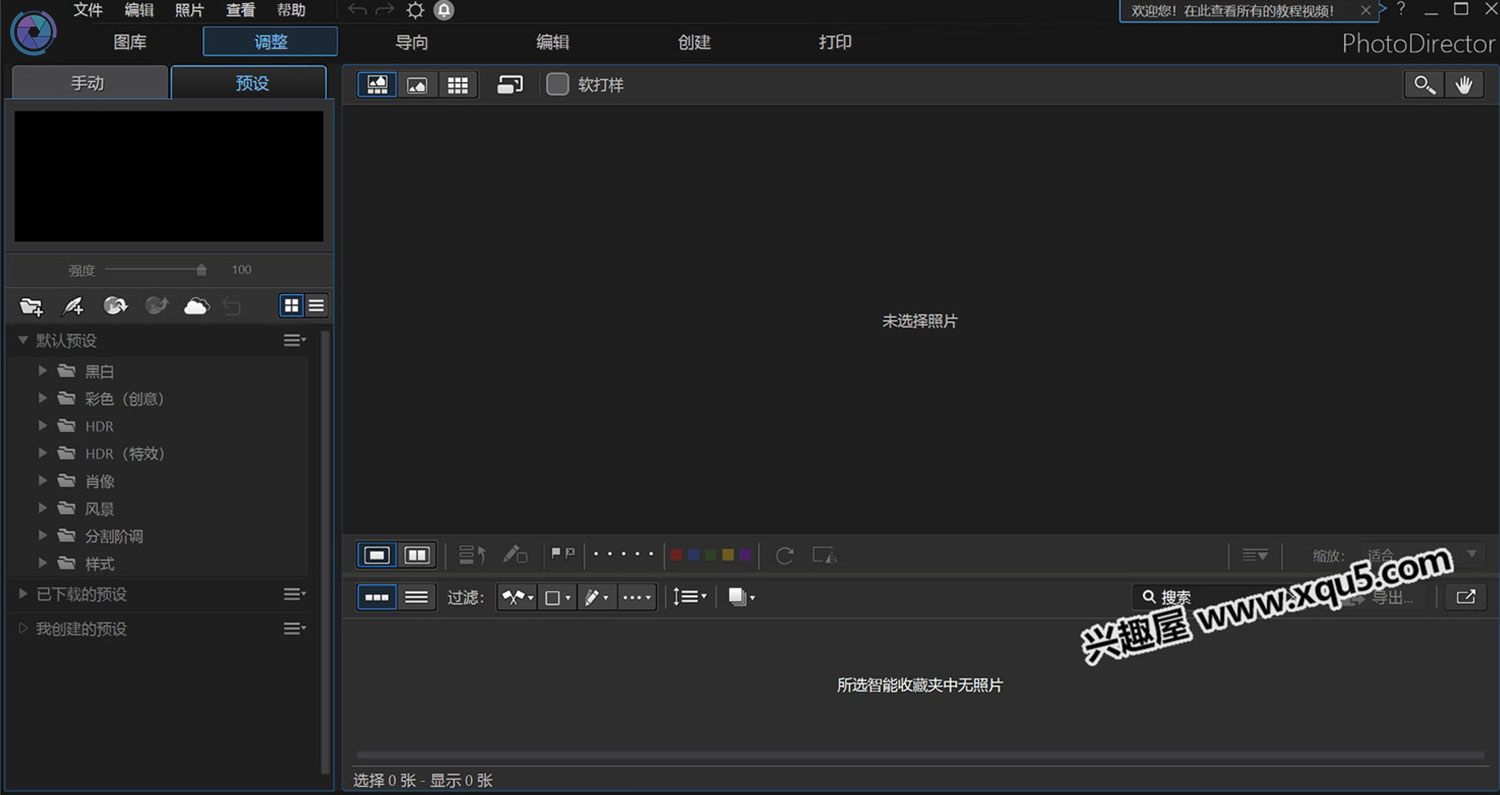1500x795 pixels.
Task: Toggle compare two photos view
Action: point(417,555)
